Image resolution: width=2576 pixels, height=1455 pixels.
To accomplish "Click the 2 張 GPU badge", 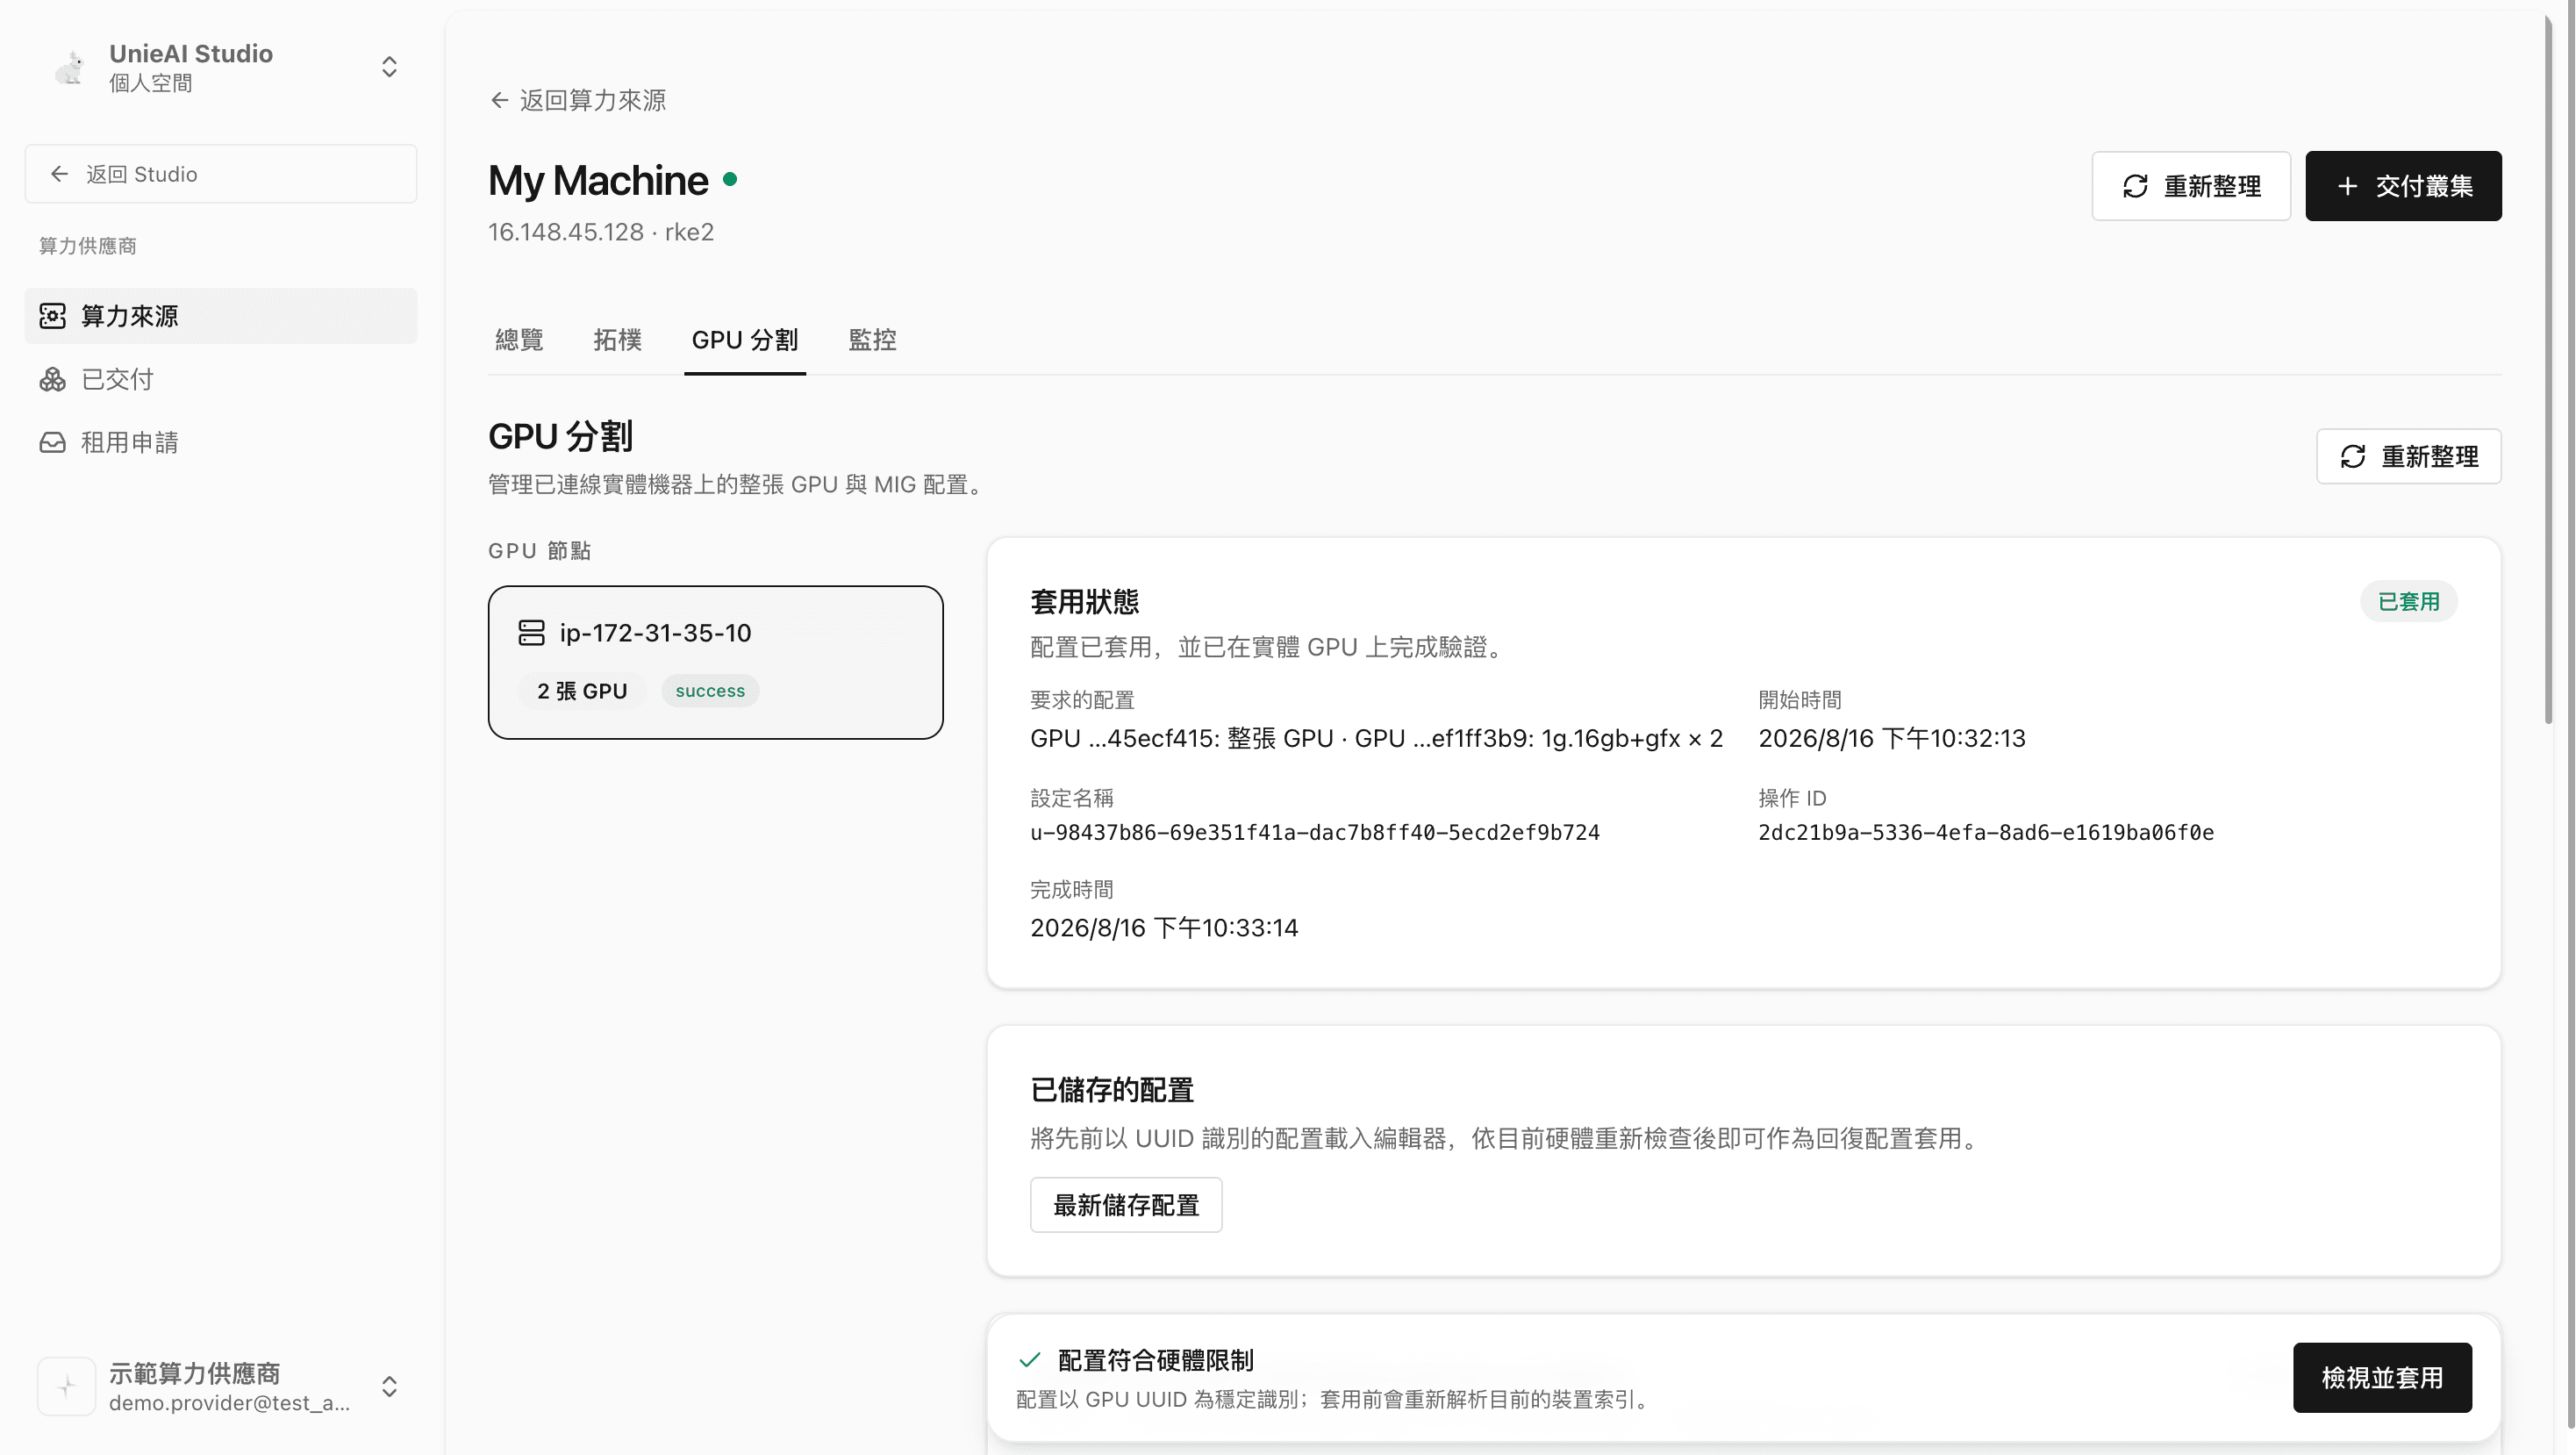I will [x=582, y=691].
